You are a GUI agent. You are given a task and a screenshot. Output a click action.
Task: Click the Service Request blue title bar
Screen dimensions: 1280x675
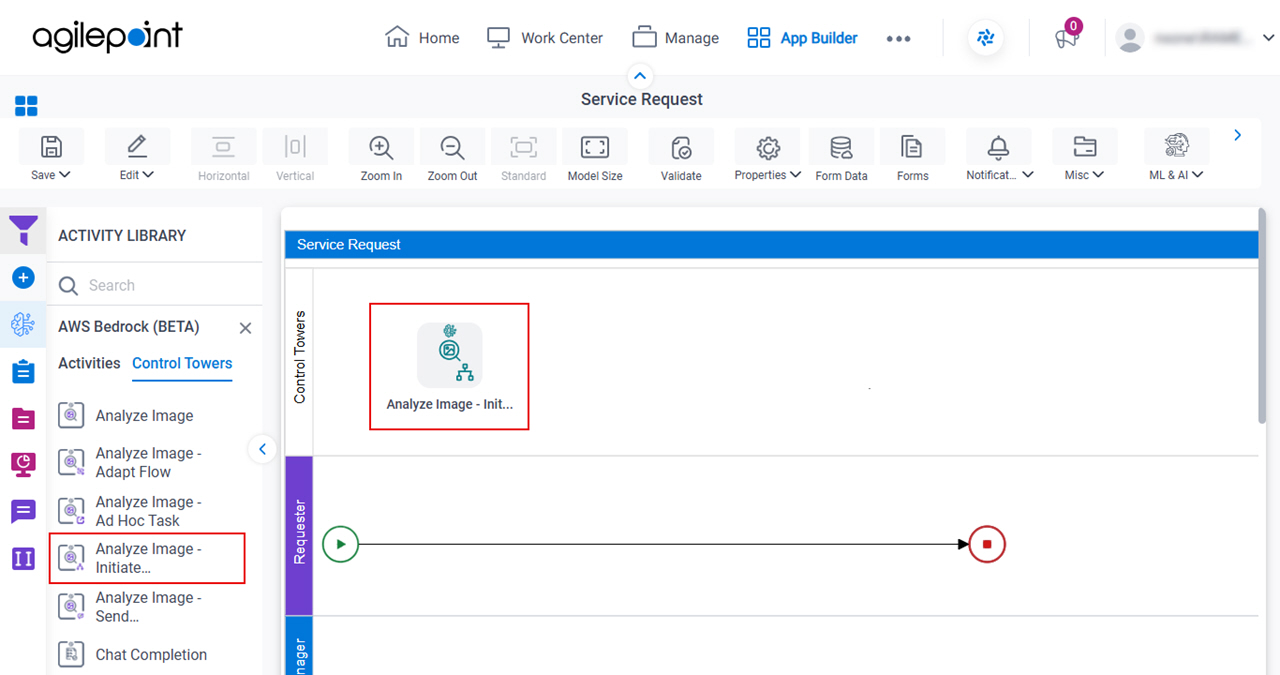click(x=771, y=244)
